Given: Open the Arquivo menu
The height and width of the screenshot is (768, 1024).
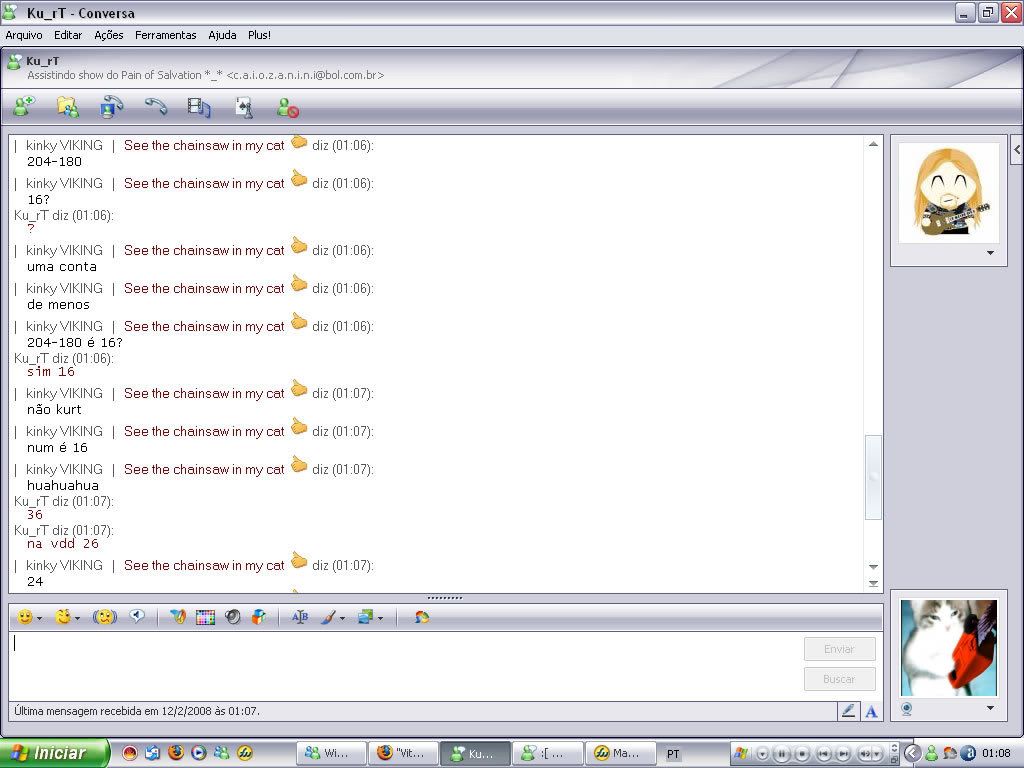Looking at the screenshot, I should pyautogui.click(x=24, y=35).
